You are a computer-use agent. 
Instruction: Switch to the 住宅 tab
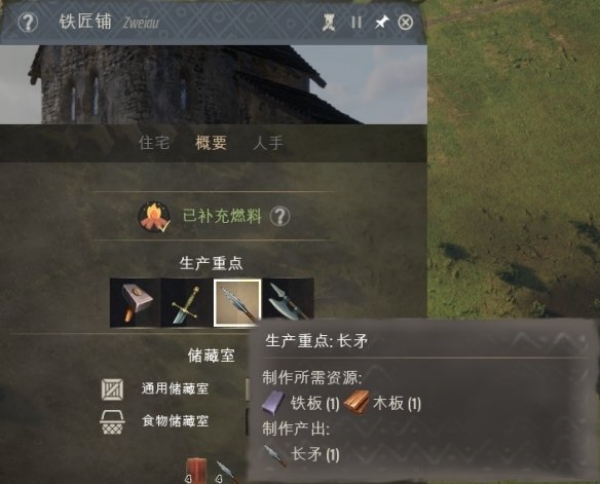pos(154,143)
